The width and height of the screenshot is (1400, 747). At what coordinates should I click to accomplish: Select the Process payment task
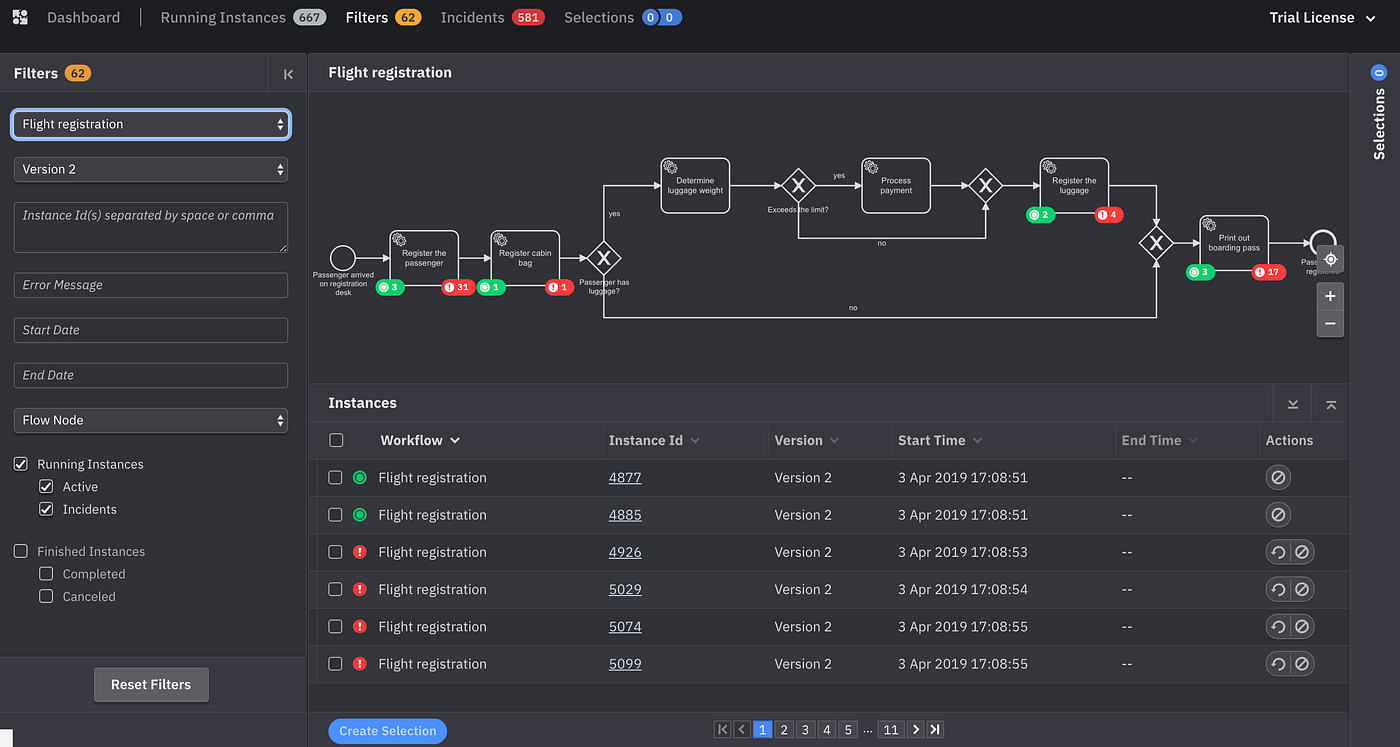tap(896, 185)
